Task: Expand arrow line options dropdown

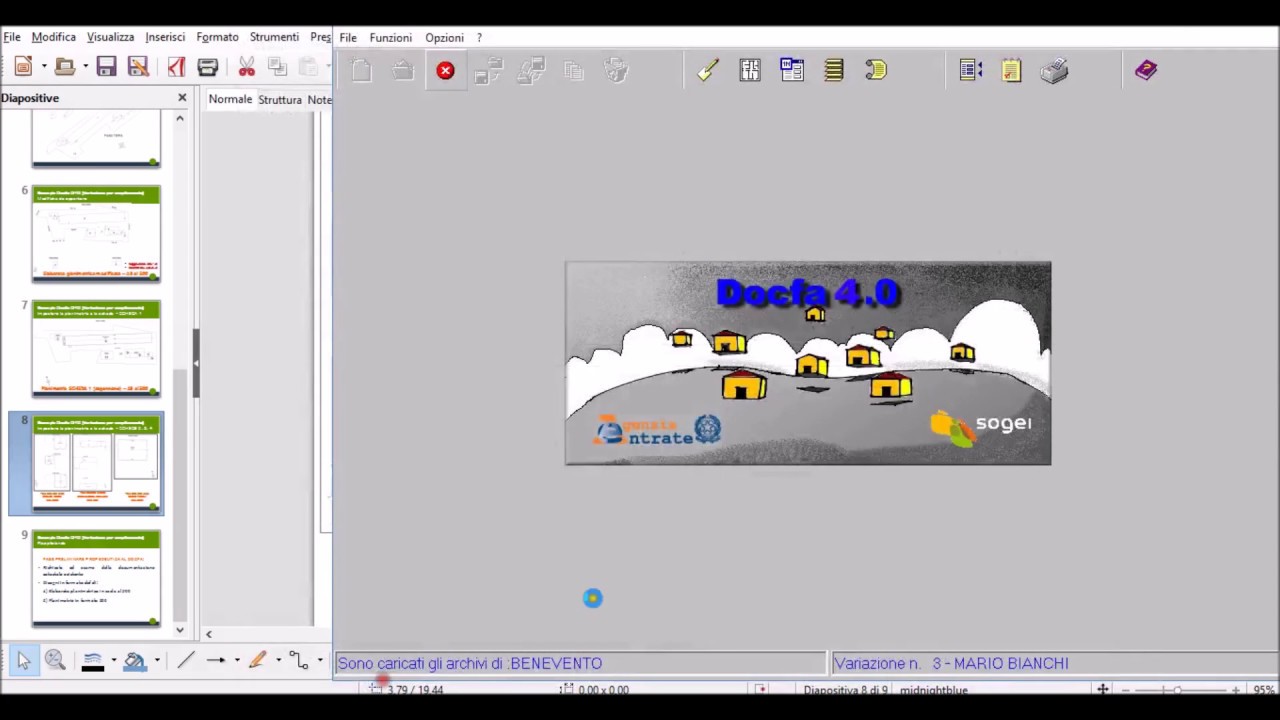Action: [237, 660]
